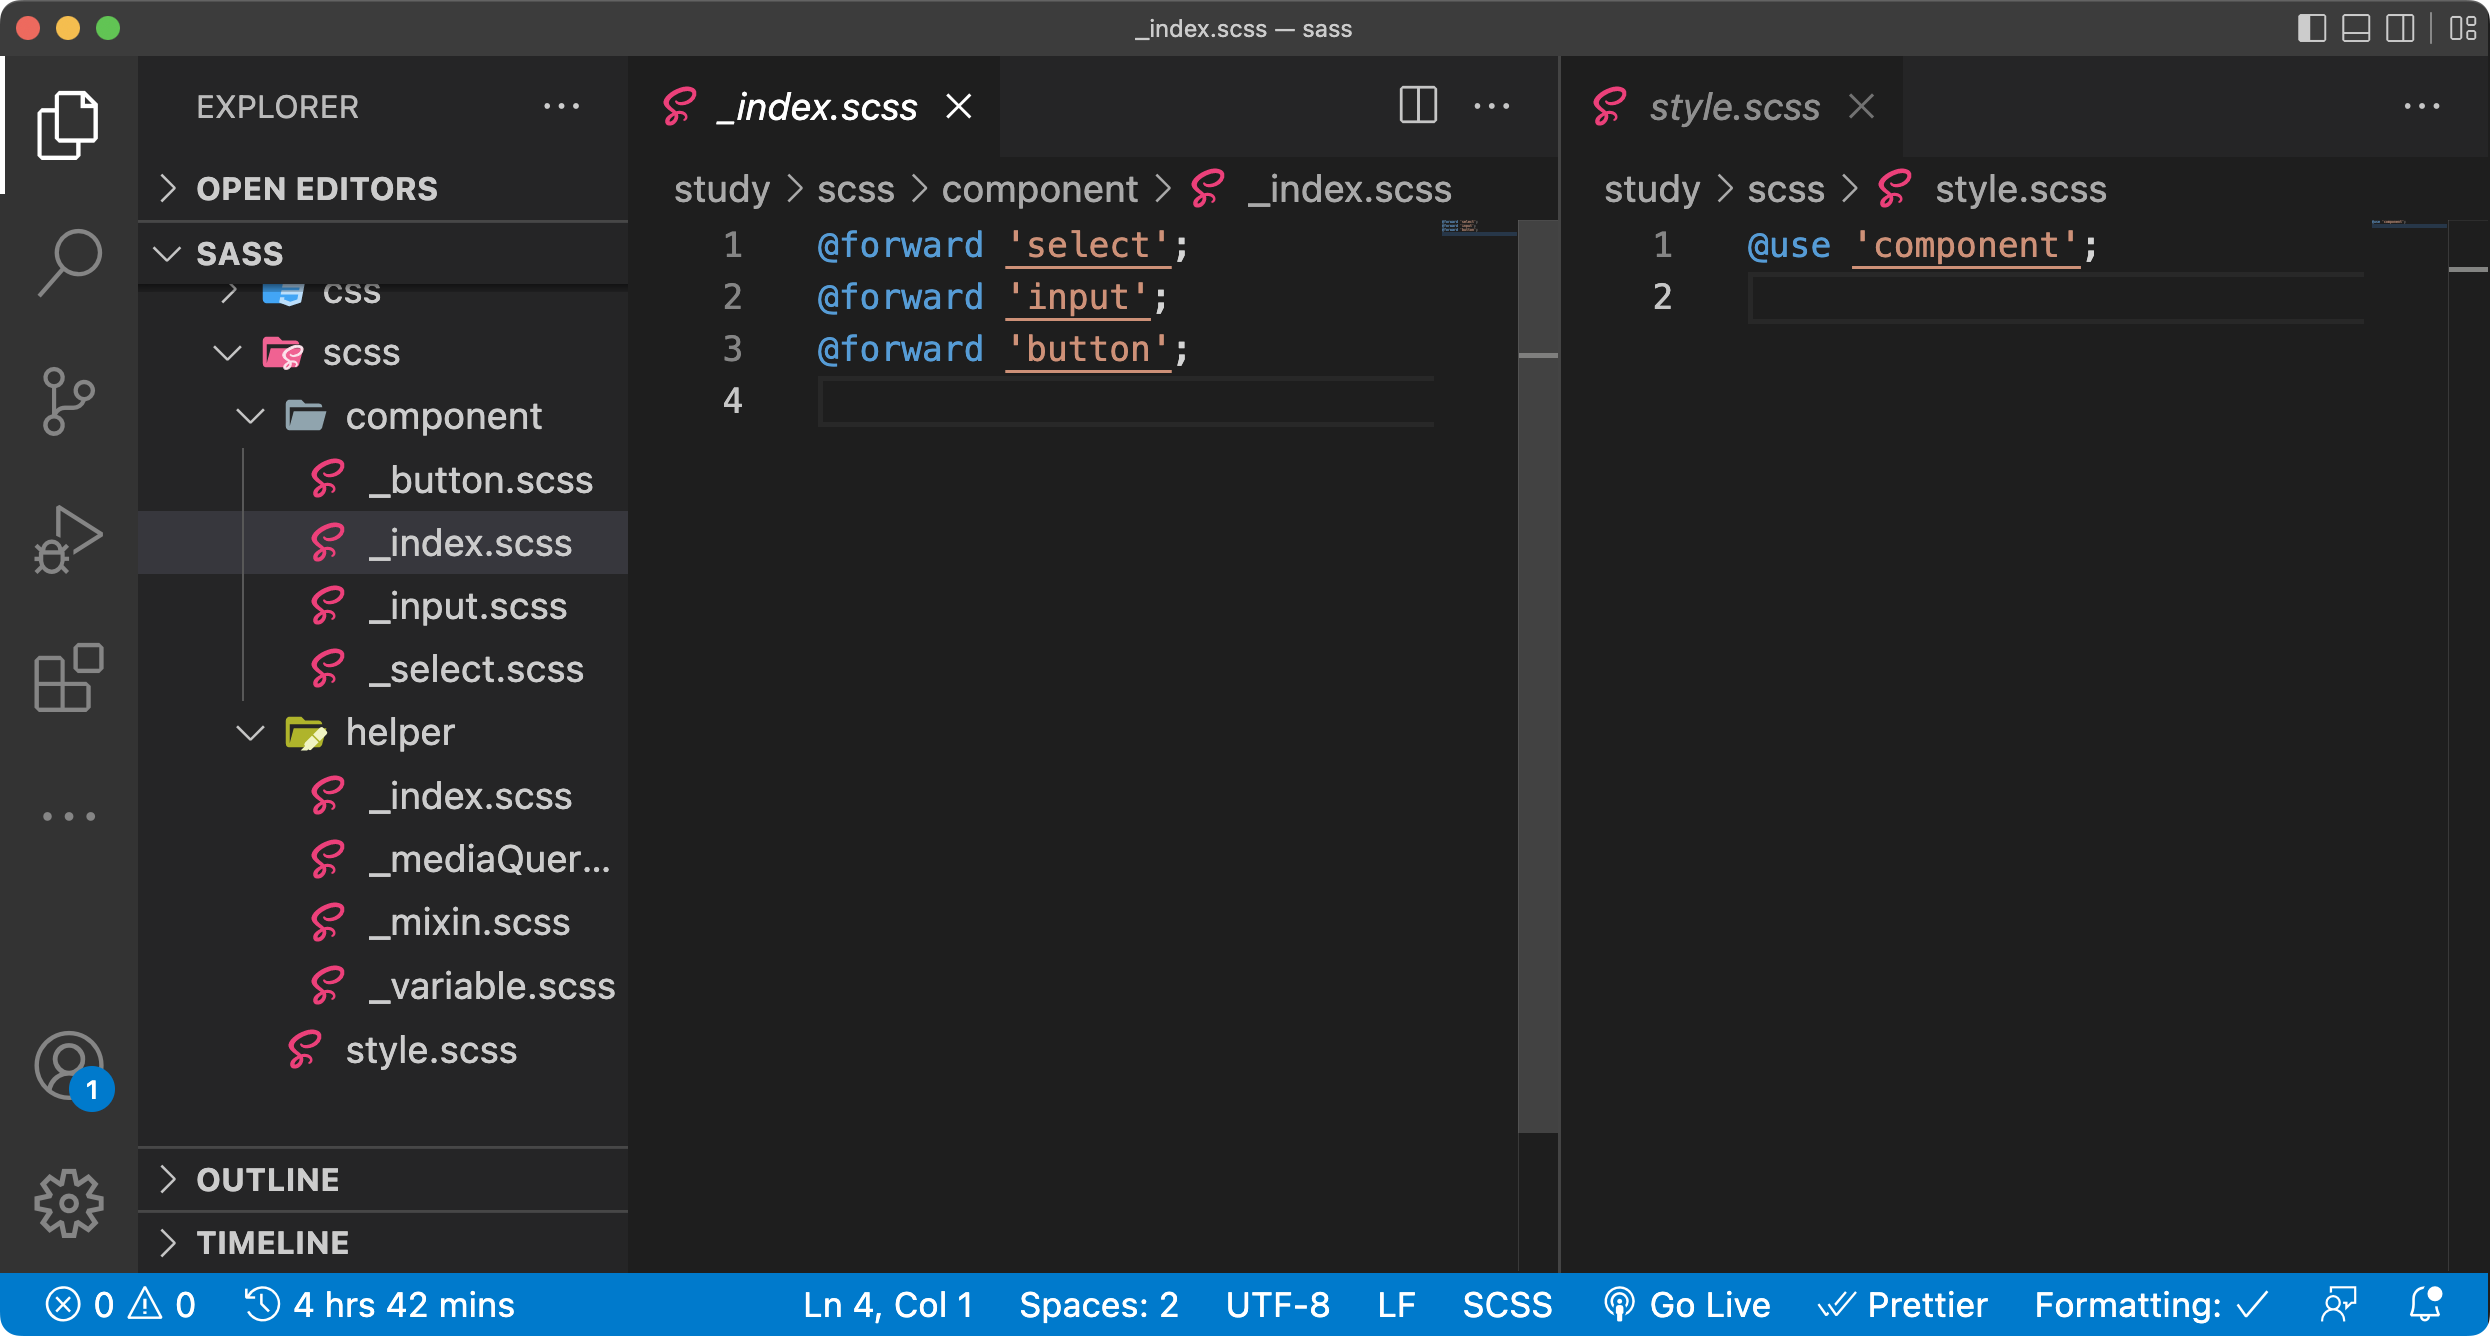
Task: Click Go Live in status bar
Action: pos(1687,1305)
